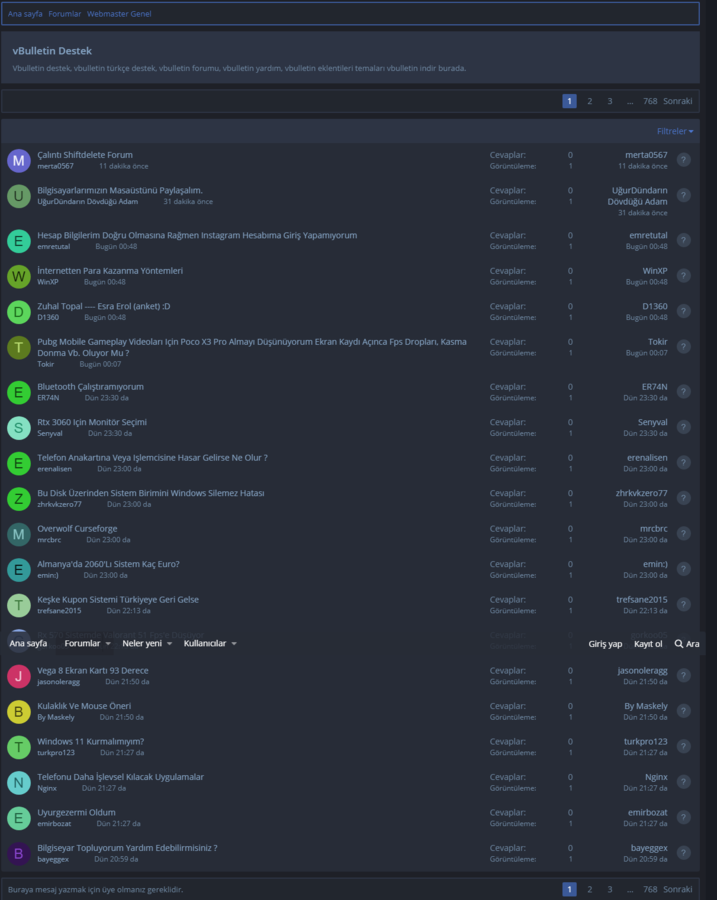Click last poster name jasonoleragg on right
Screen dimensions: 717x900
point(642,670)
